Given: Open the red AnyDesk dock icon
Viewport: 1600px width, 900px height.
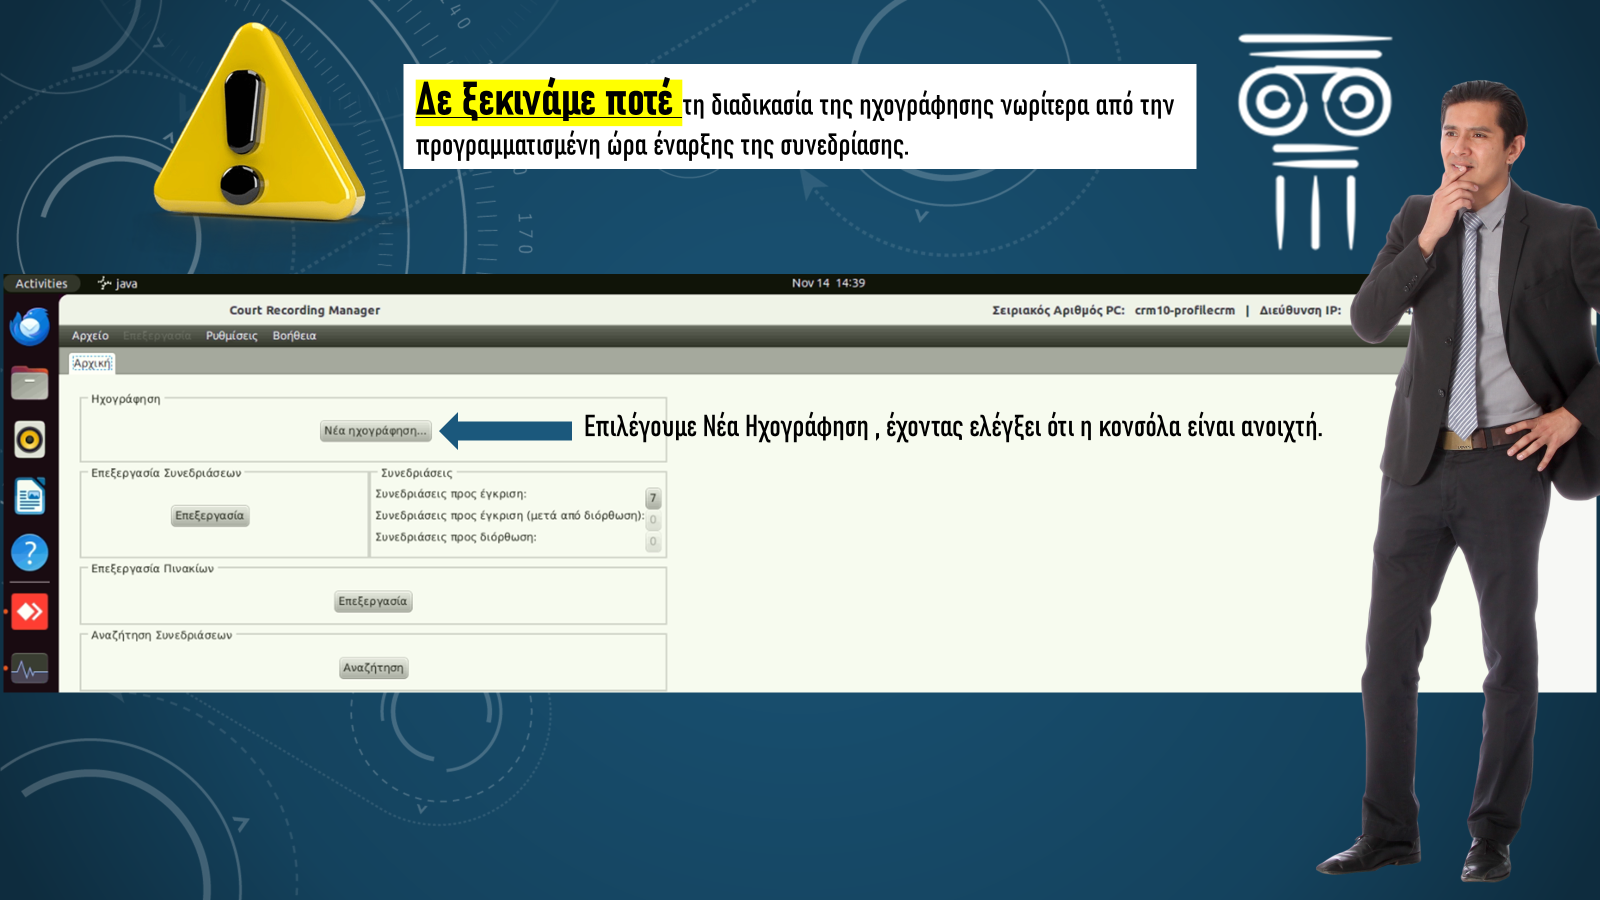Looking at the screenshot, I should (x=30, y=611).
